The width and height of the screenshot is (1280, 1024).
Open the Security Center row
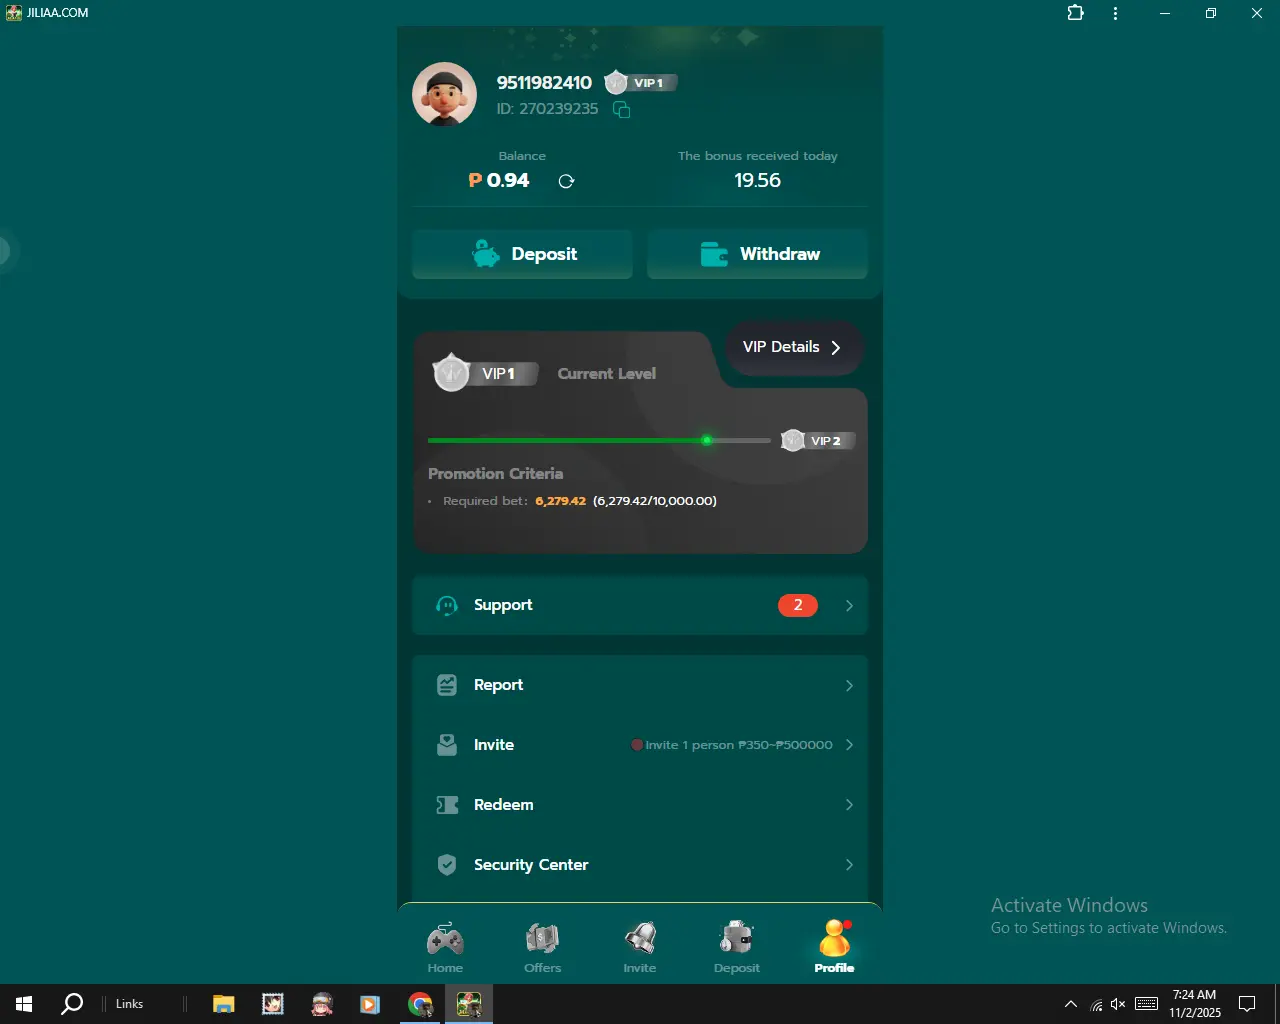640,865
